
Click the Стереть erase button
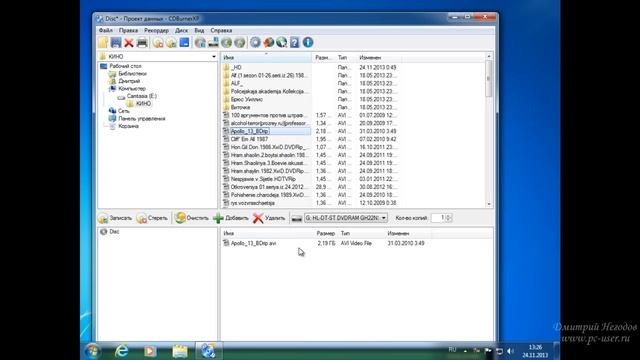pyautogui.click(x=152, y=218)
